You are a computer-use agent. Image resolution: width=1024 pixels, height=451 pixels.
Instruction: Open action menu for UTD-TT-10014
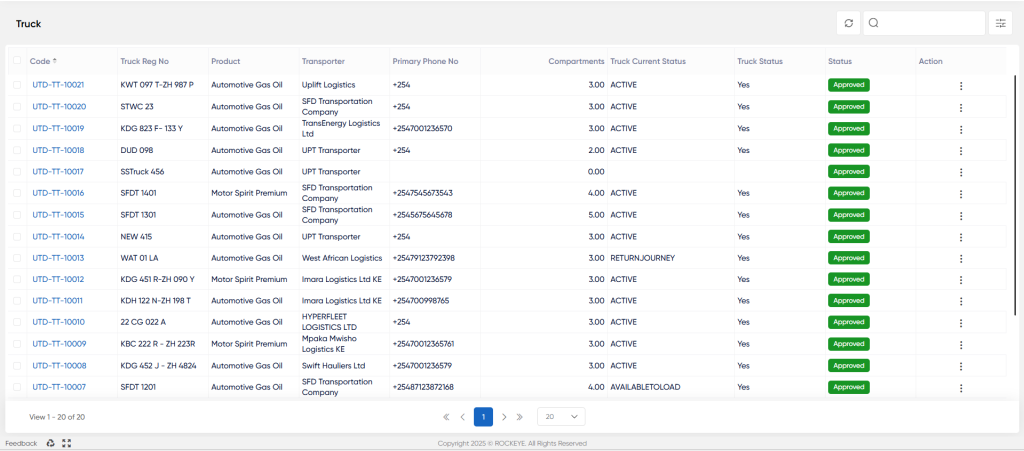tap(961, 237)
